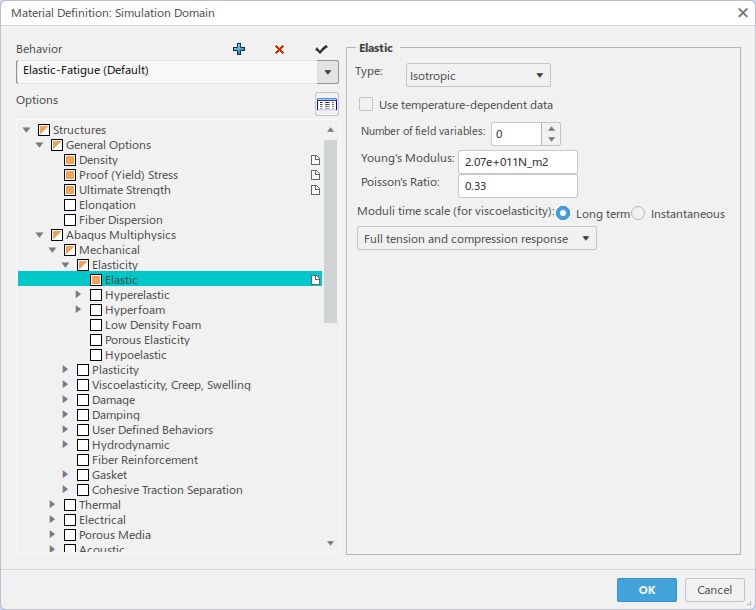This screenshot has width=756, height=610.
Task: Click the tree scroll up arrow
Action: (x=330, y=130)
